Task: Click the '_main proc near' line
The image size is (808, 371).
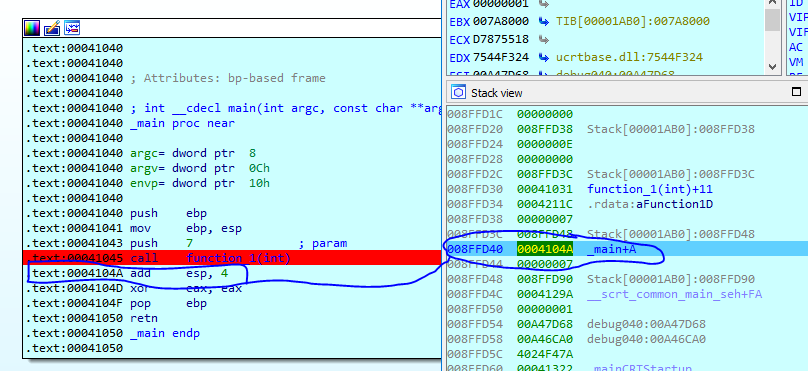Action: coord(182,123)
